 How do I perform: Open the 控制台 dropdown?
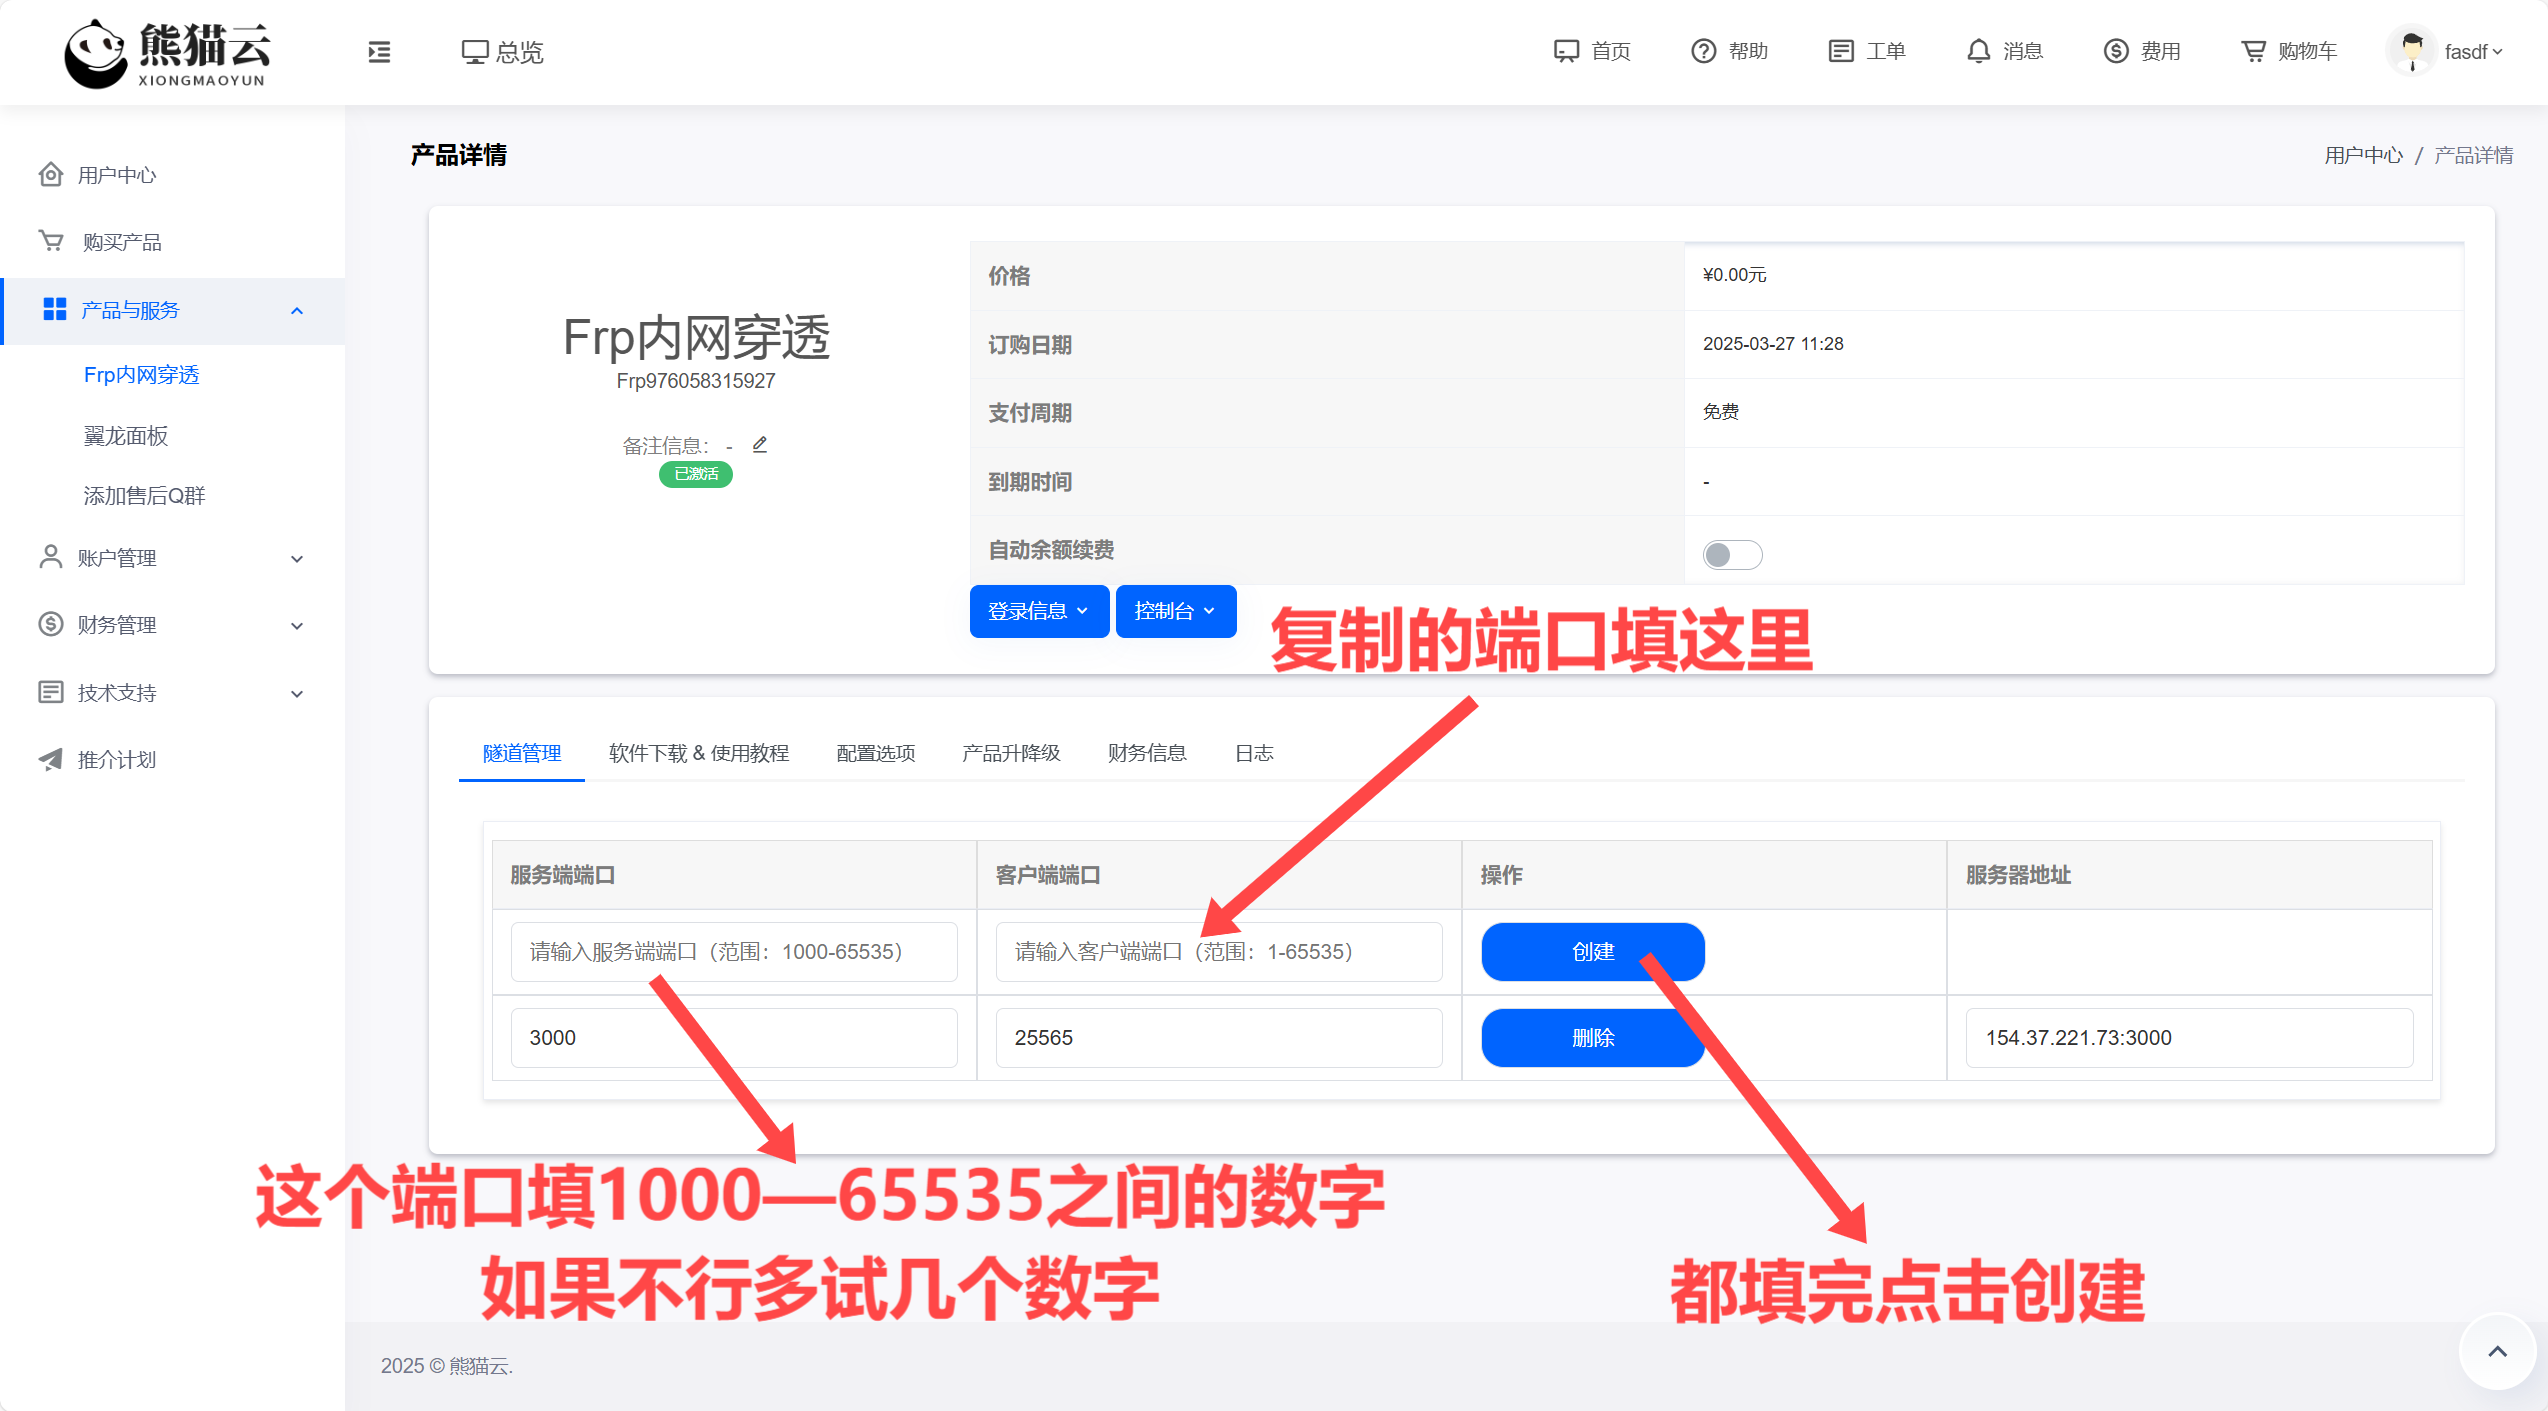coord(1175,610)
